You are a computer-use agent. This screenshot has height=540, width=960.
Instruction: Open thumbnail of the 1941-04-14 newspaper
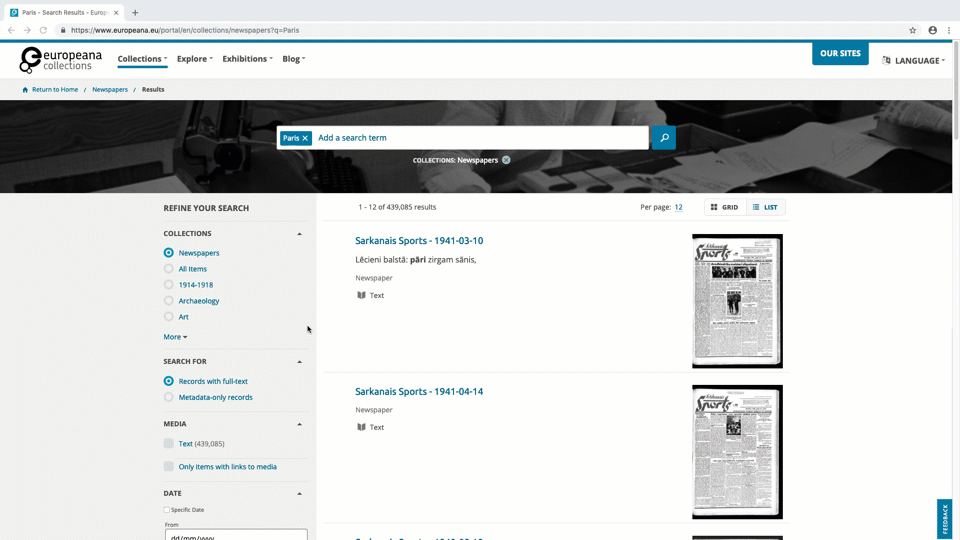(737, 452)
